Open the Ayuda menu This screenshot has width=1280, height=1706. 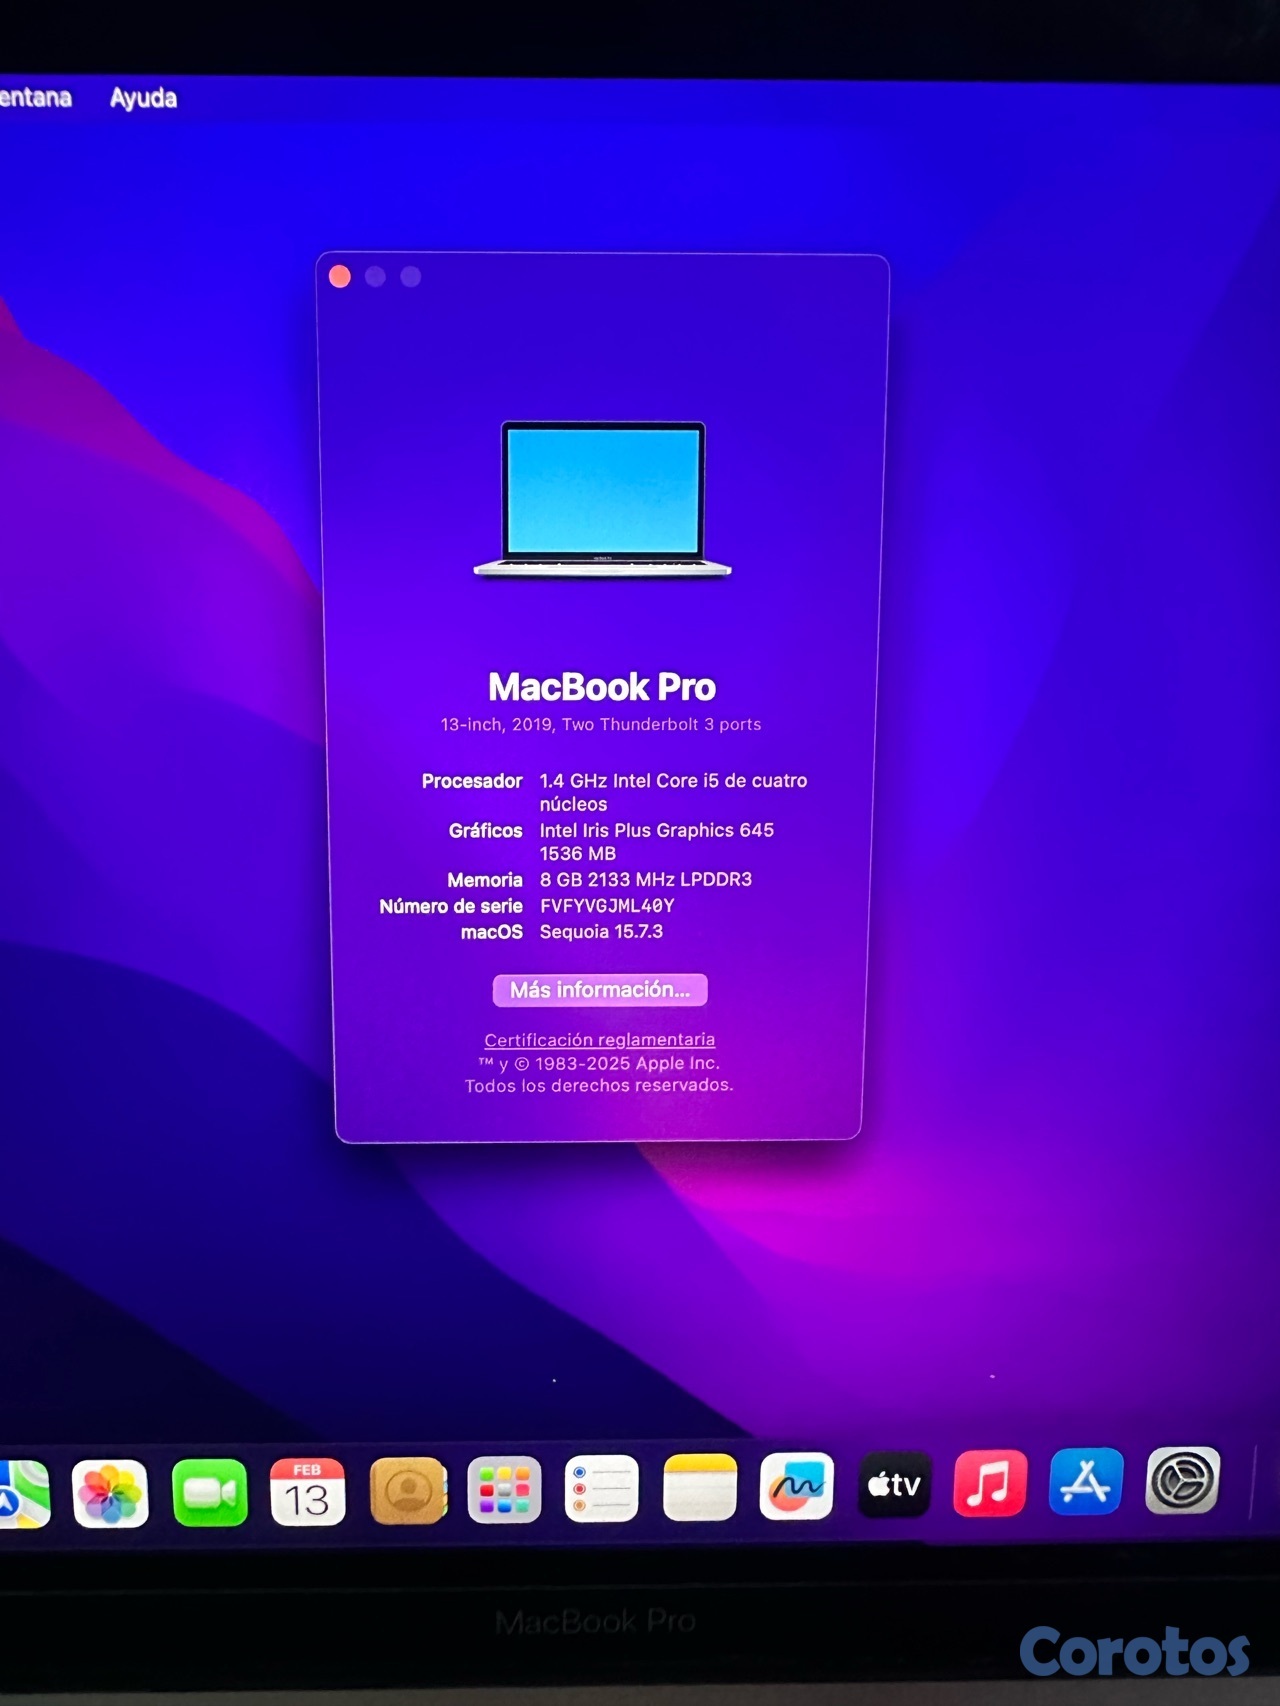[143, 98]
